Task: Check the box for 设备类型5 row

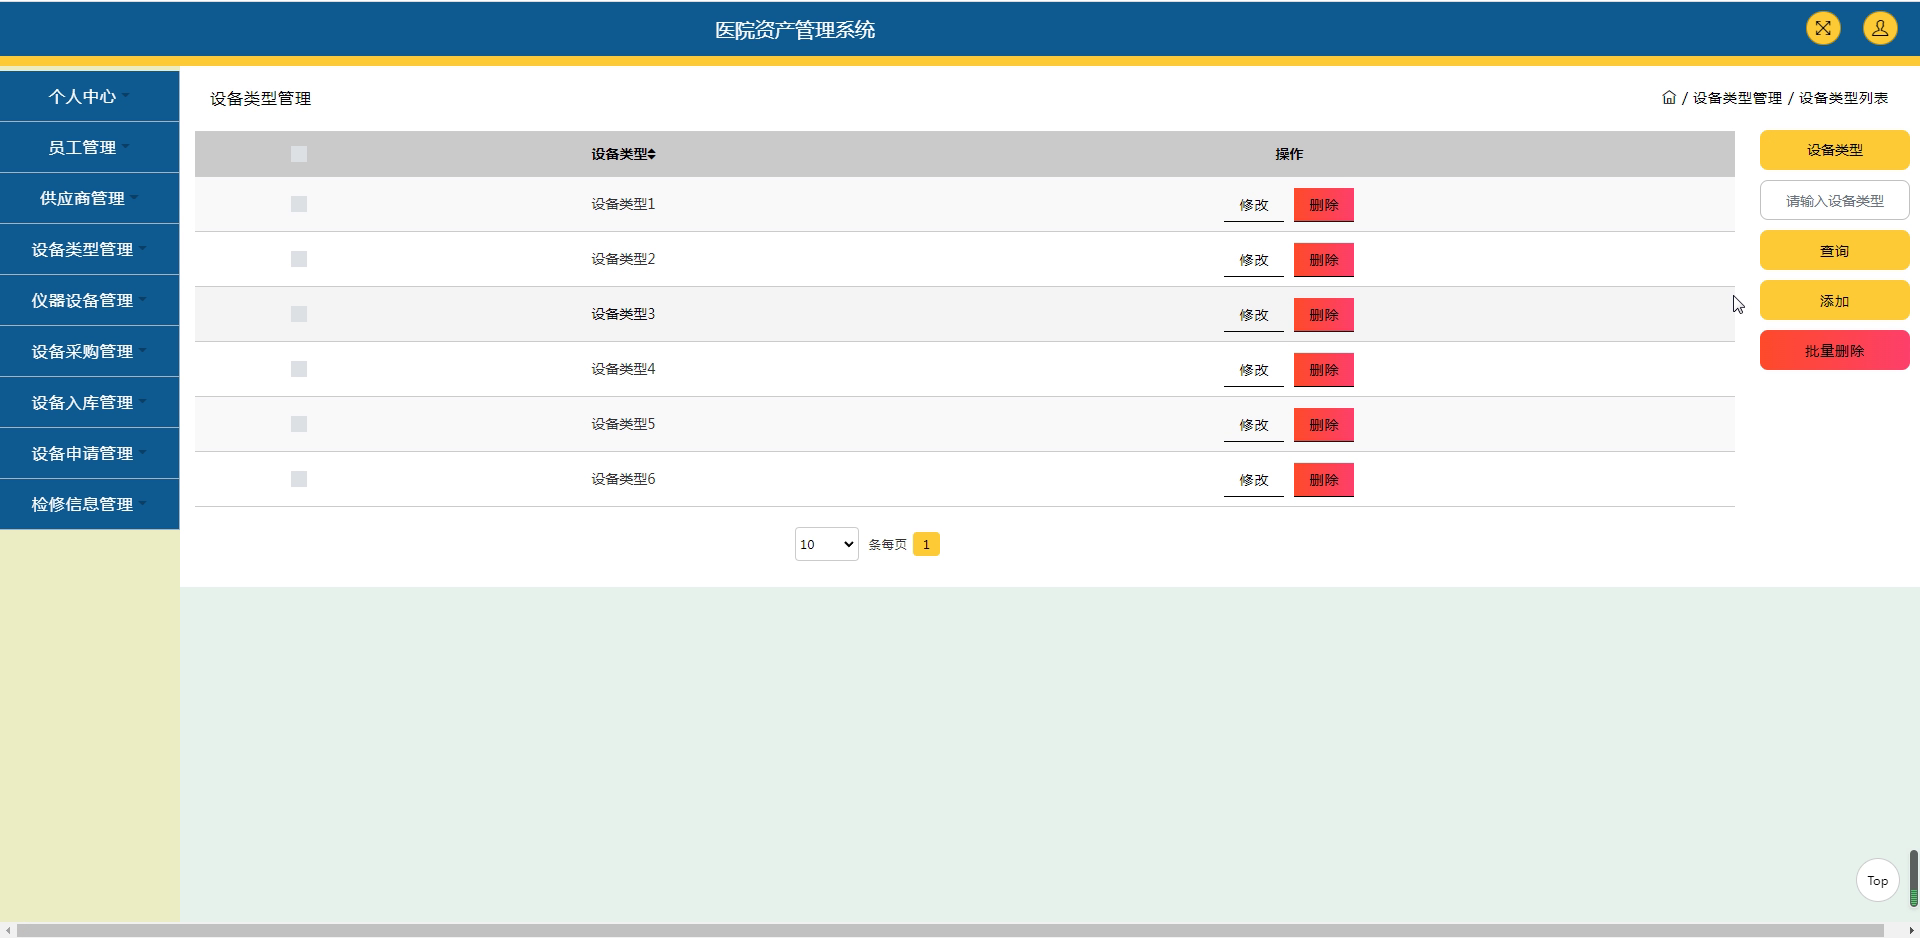Action: [299, 424]
